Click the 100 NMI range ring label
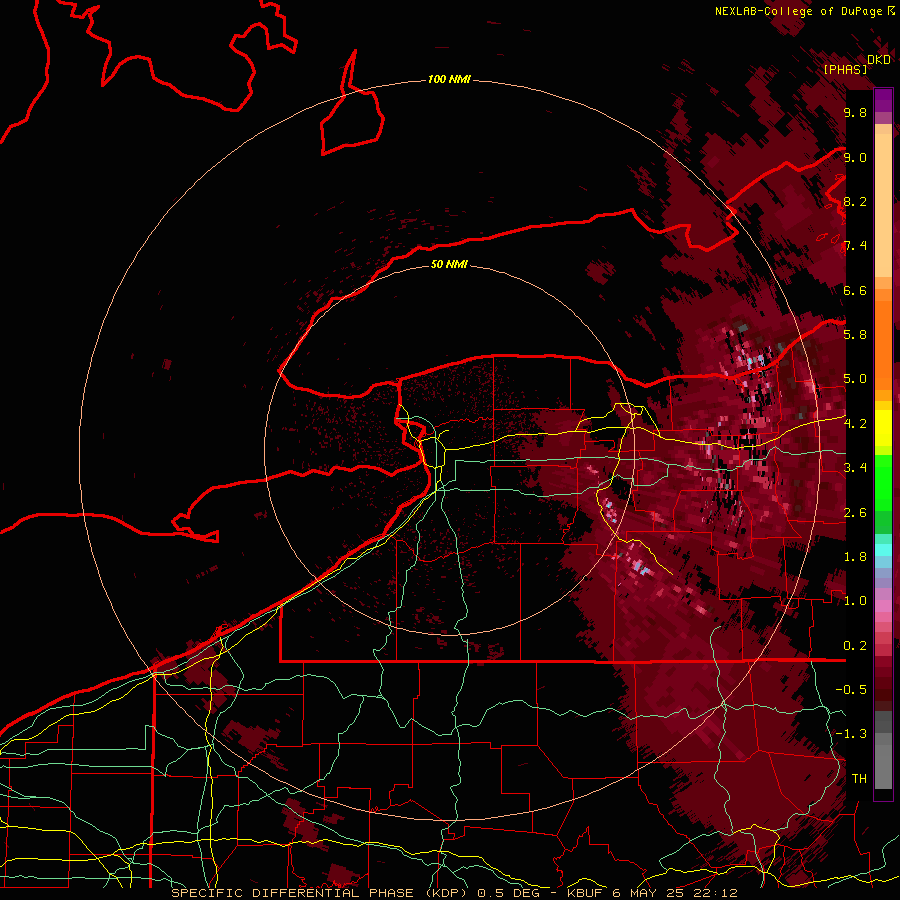 coord(449,79)
